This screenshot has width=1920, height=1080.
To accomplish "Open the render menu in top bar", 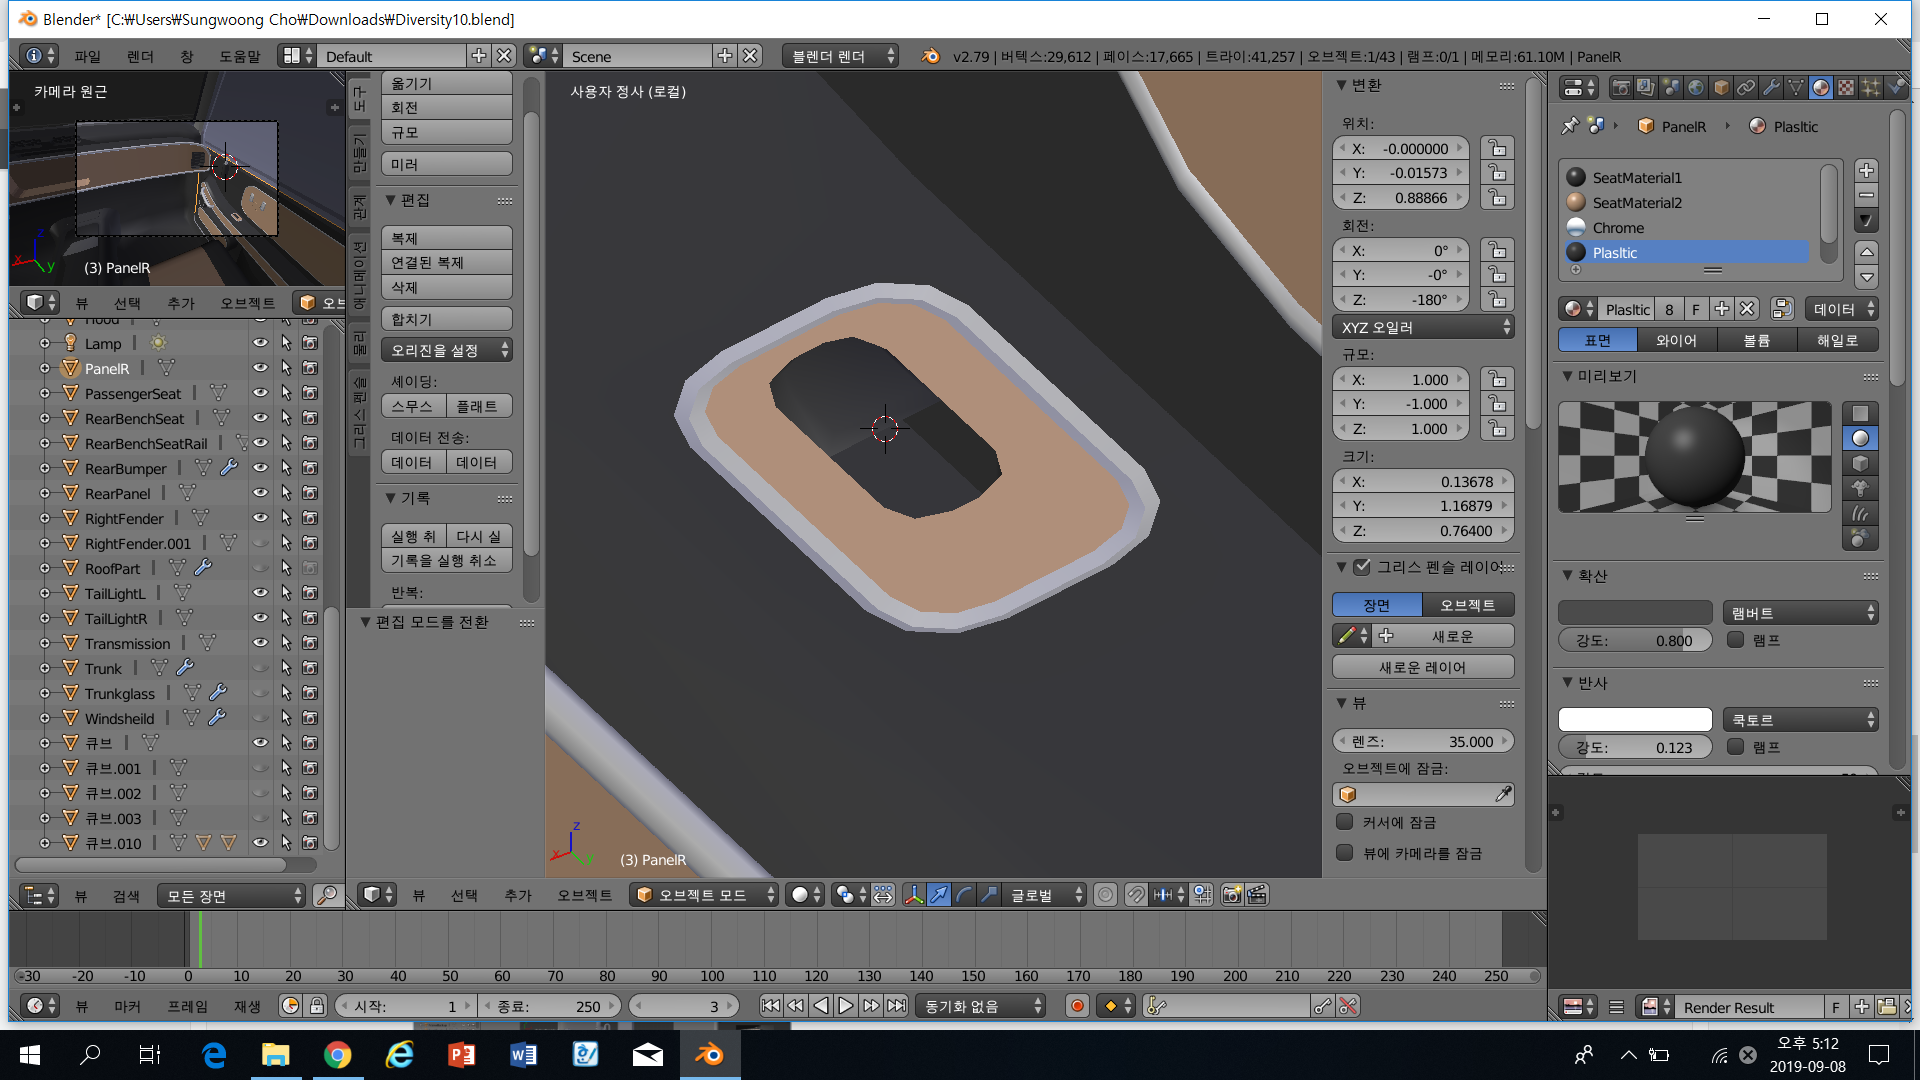I will [x=140, y=57].
